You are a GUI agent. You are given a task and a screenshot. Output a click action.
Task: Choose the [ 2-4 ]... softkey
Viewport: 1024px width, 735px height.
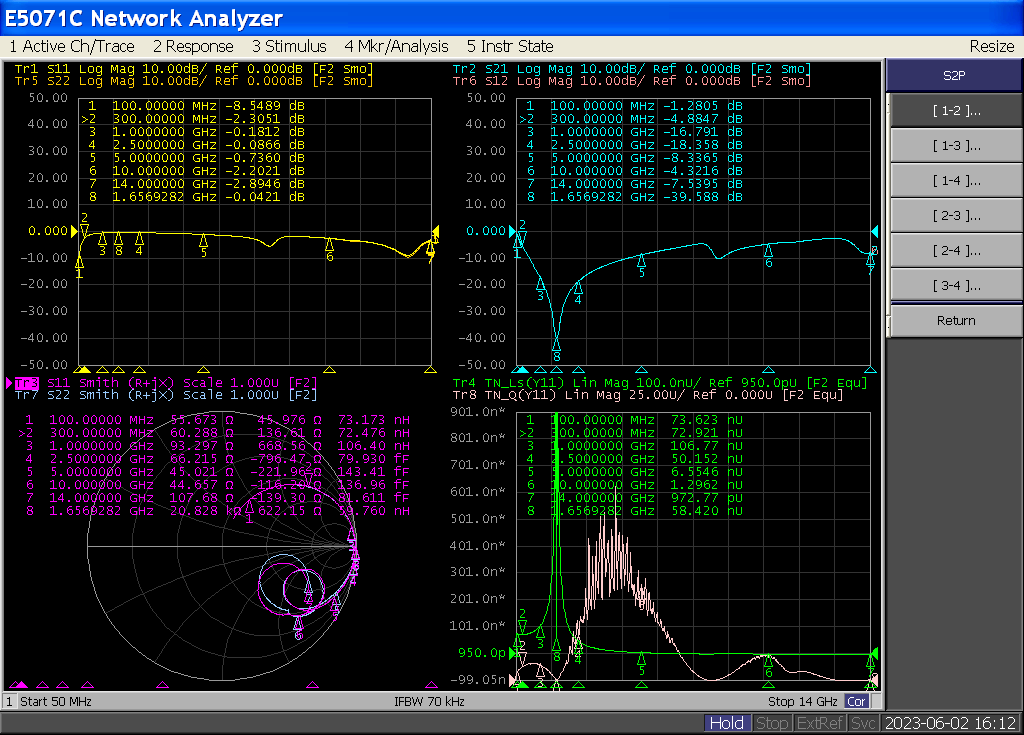956,251
